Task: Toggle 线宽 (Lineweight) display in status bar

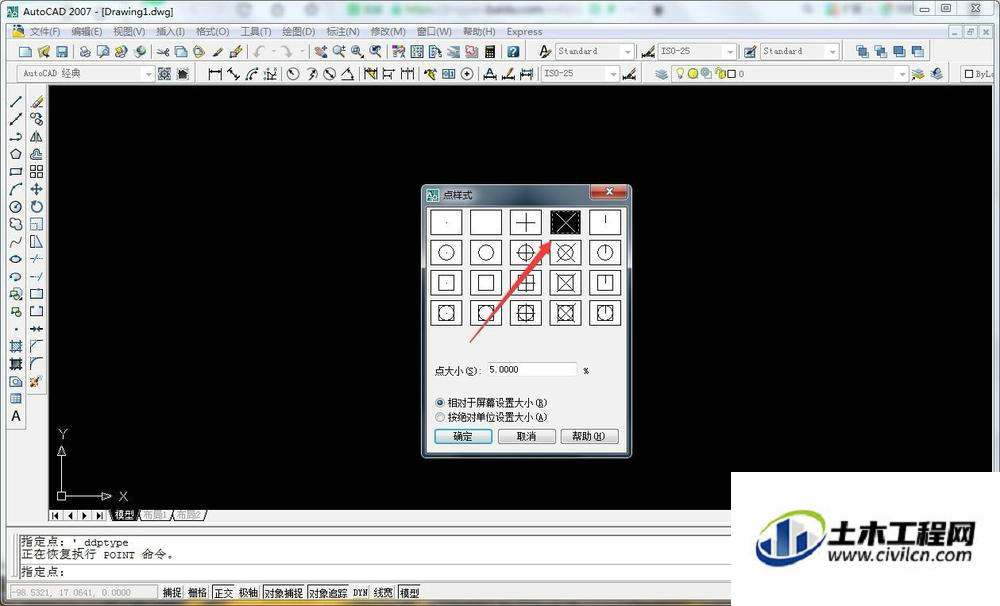Action: tap(383, 593)
